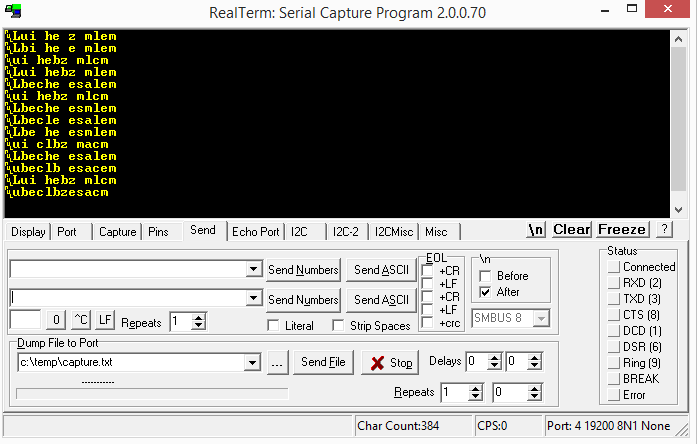Click the DSR (6) status indicator
The image size is (697, 444).
[x=614, y=347]
